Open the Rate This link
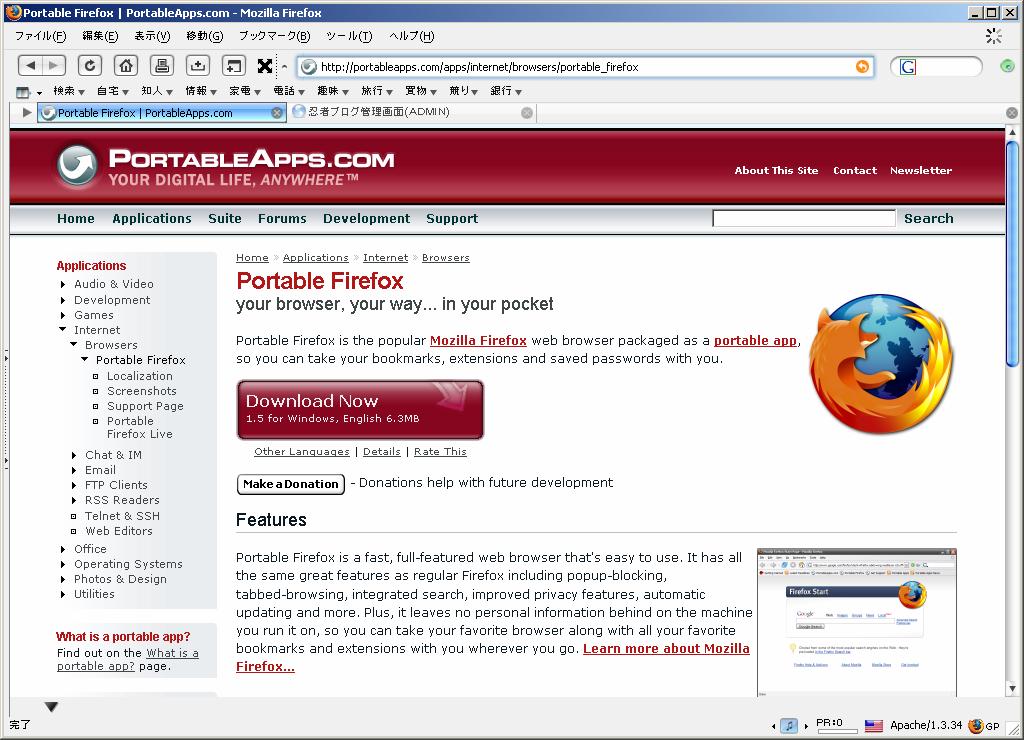This screenshot has width=1024, height=740. 440,451
